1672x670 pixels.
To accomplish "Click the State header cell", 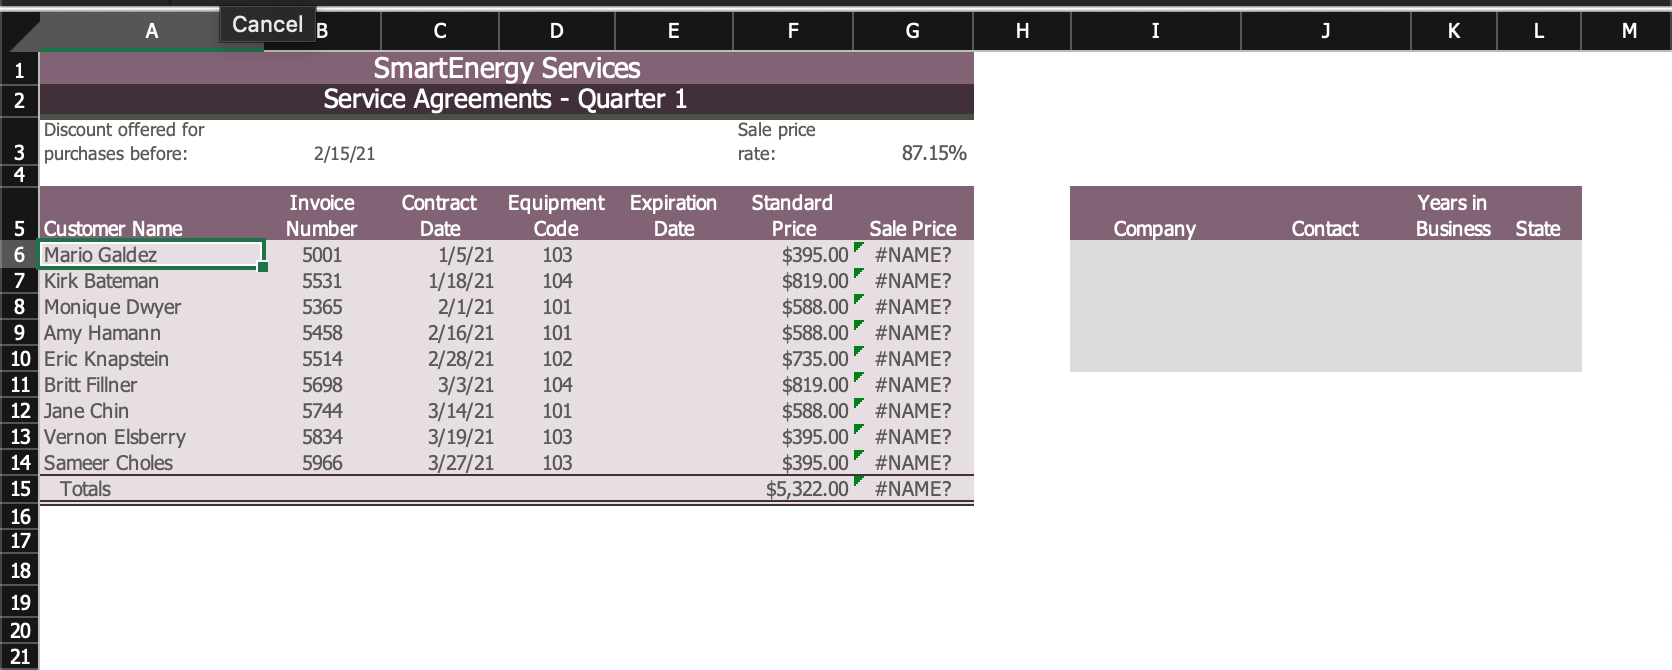I will point(1538,214).
